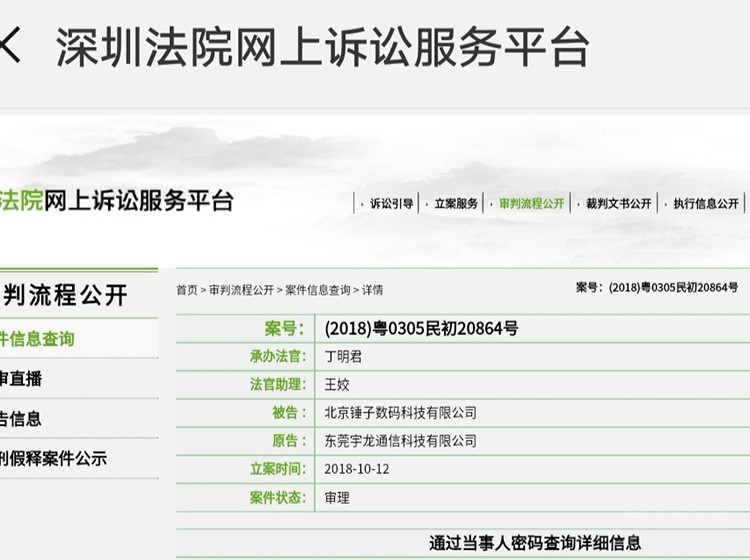Open the 庭审直播 sidebar item
750x560 pixels.
coord(24,379)
